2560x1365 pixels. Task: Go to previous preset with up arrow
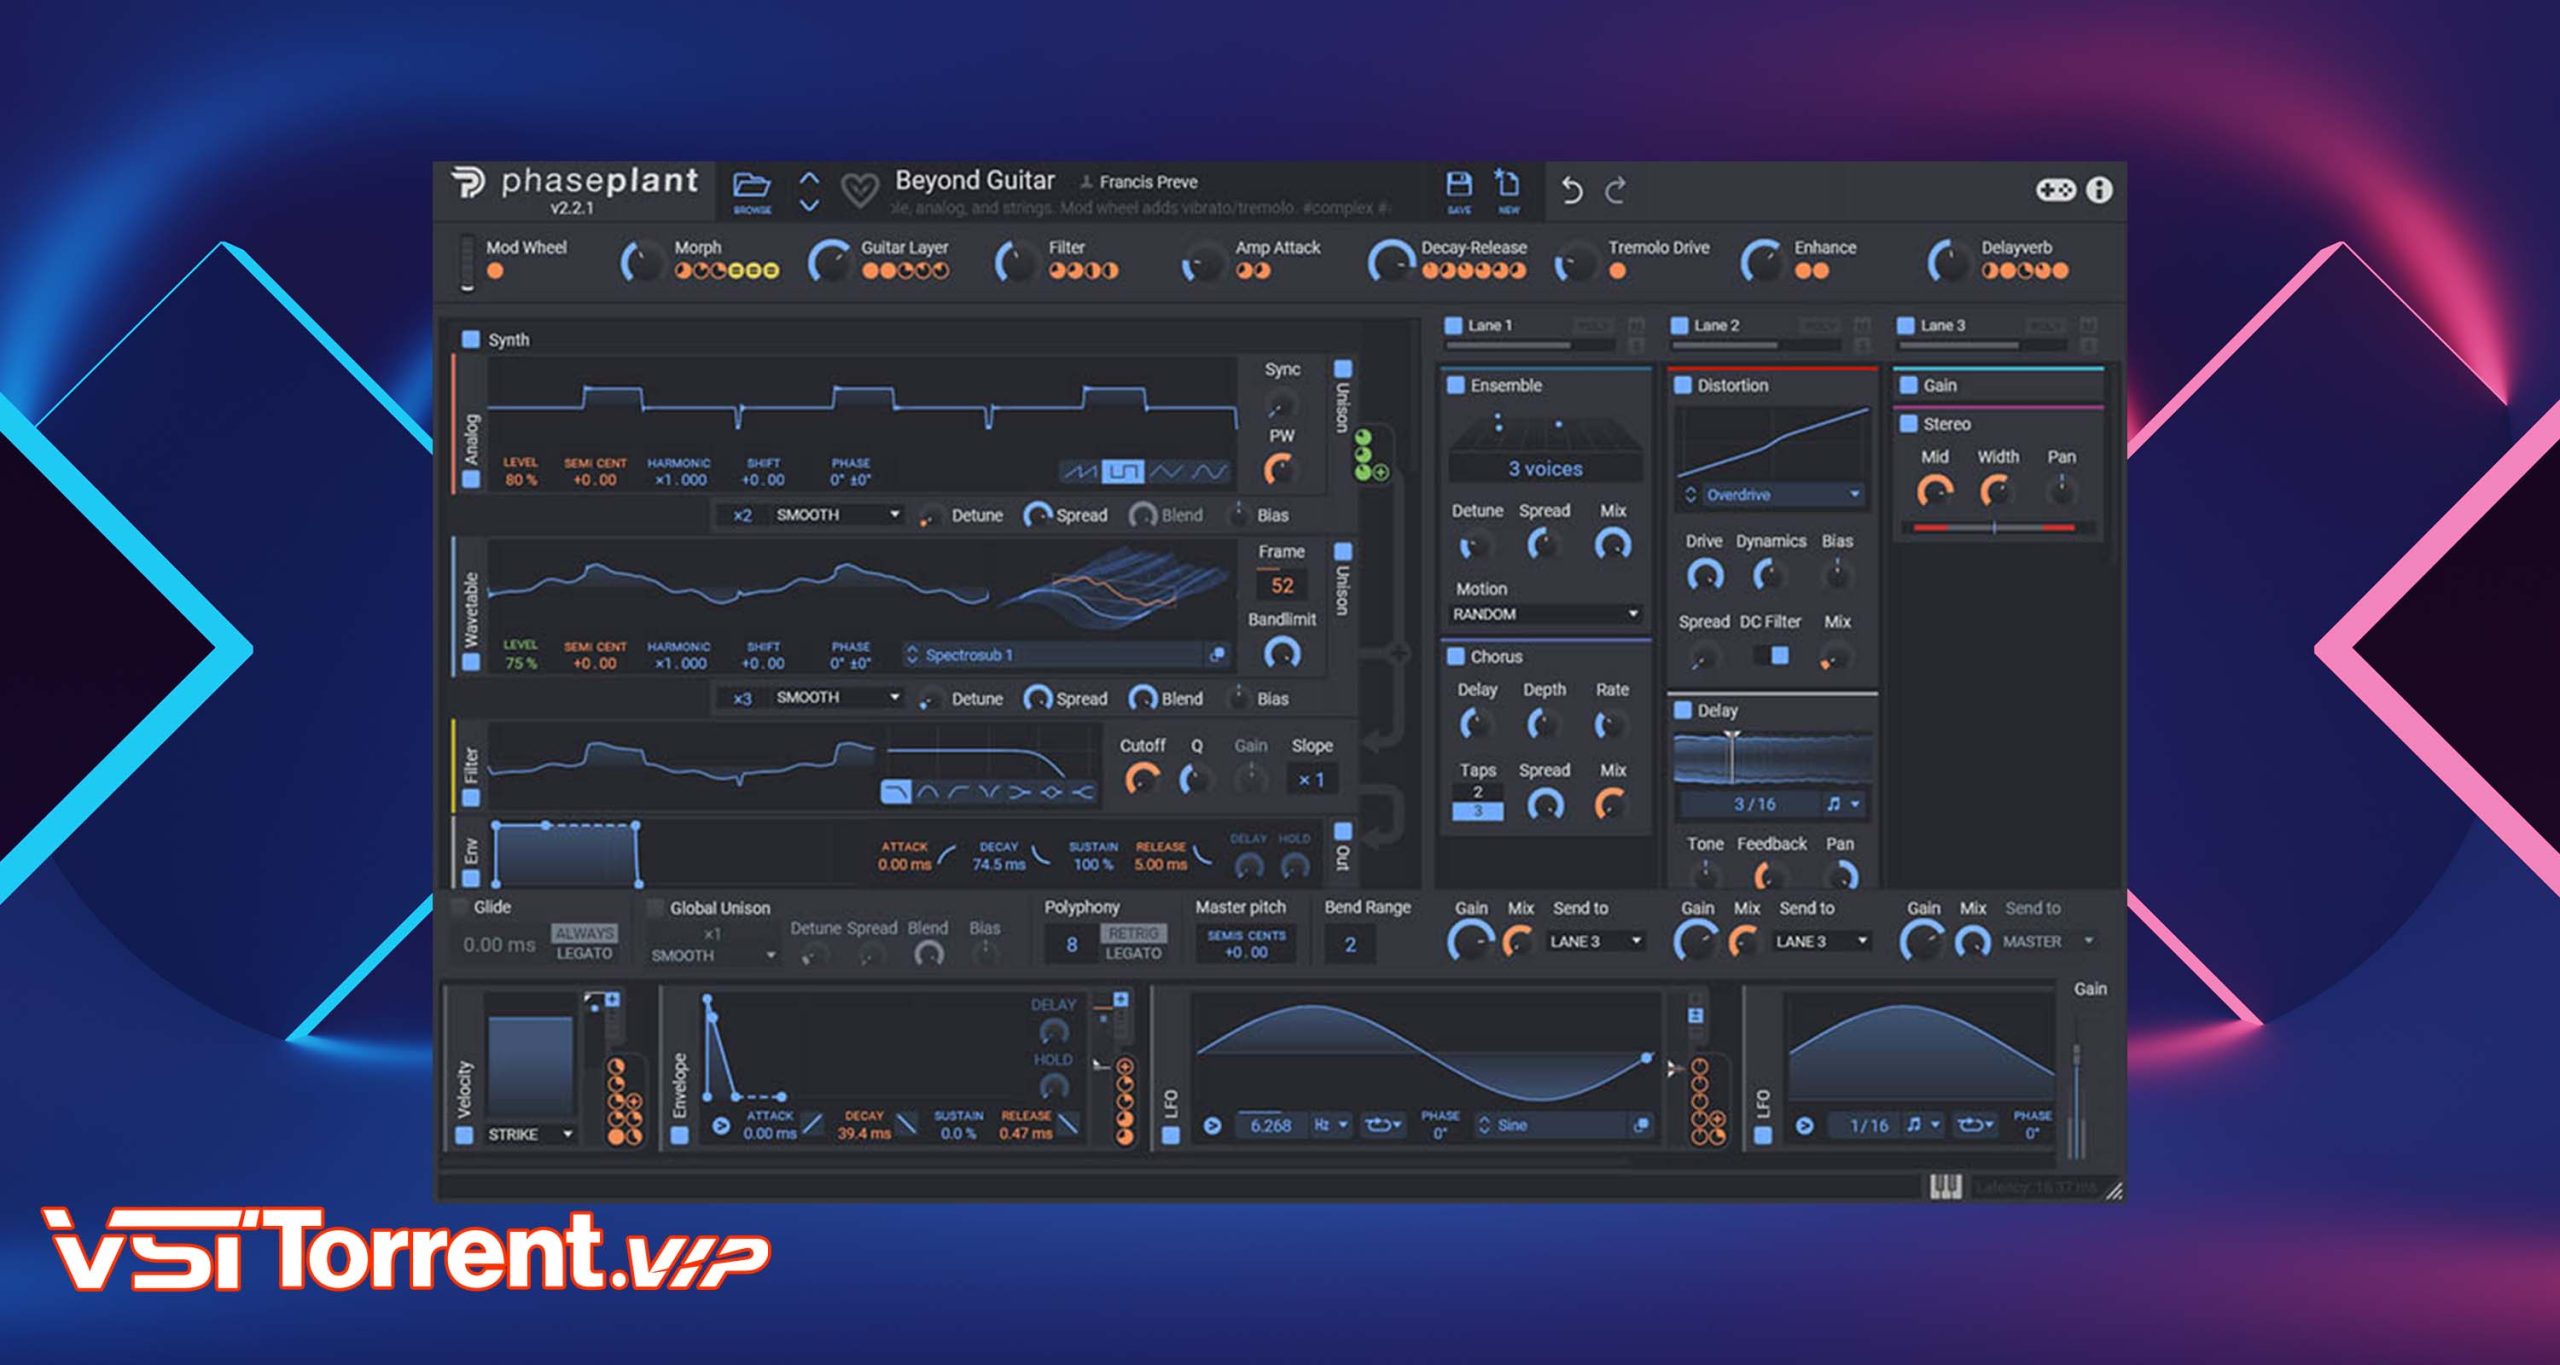(x=809, y=178)
